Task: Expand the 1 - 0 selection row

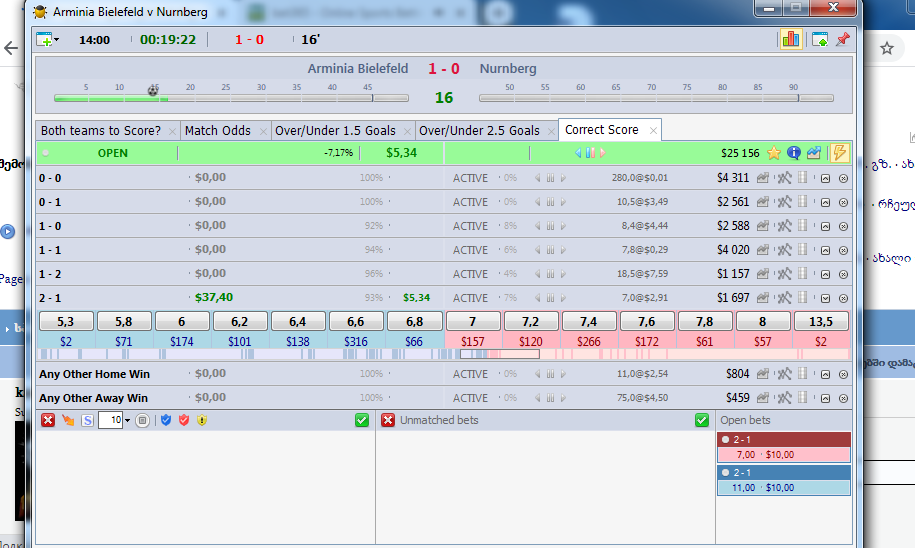Action: click(x=825, y=226)
